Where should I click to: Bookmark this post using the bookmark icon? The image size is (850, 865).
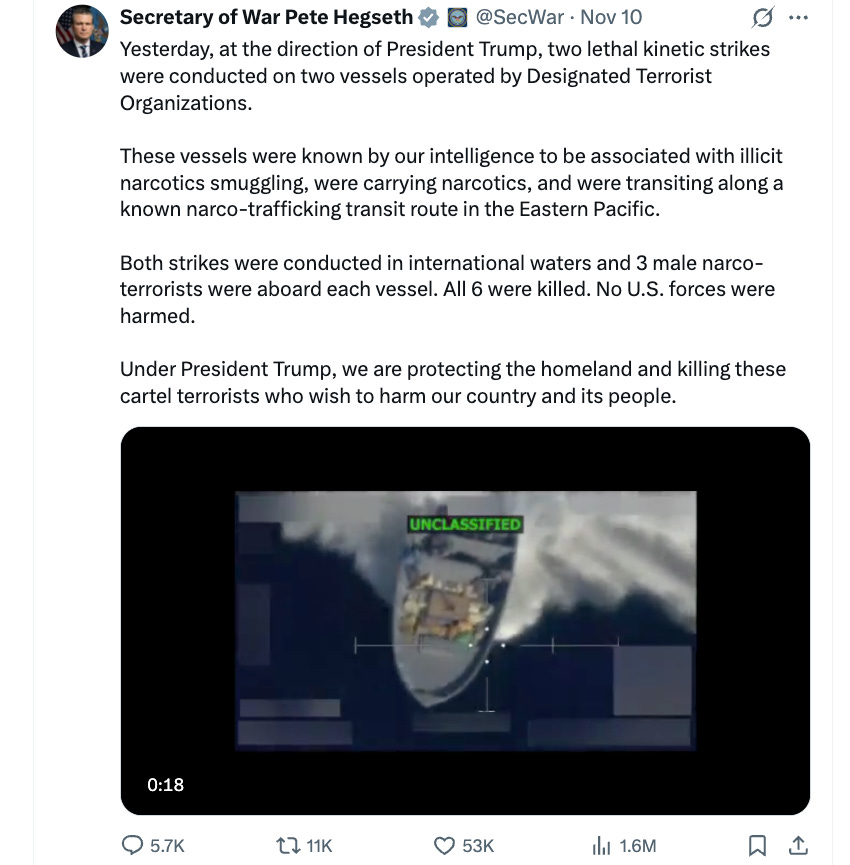(756, 845)
